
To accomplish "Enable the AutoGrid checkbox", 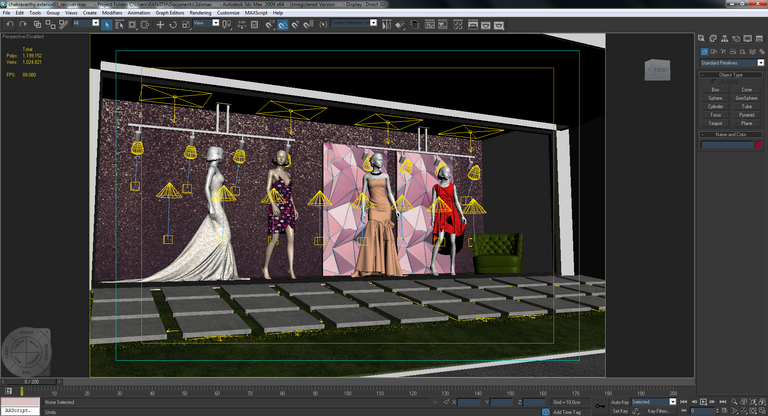I will tap(713, 82).
